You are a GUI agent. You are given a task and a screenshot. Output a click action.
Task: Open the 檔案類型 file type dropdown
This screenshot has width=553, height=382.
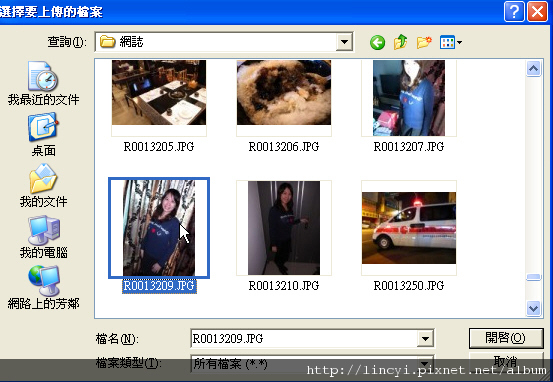point(425,363)
